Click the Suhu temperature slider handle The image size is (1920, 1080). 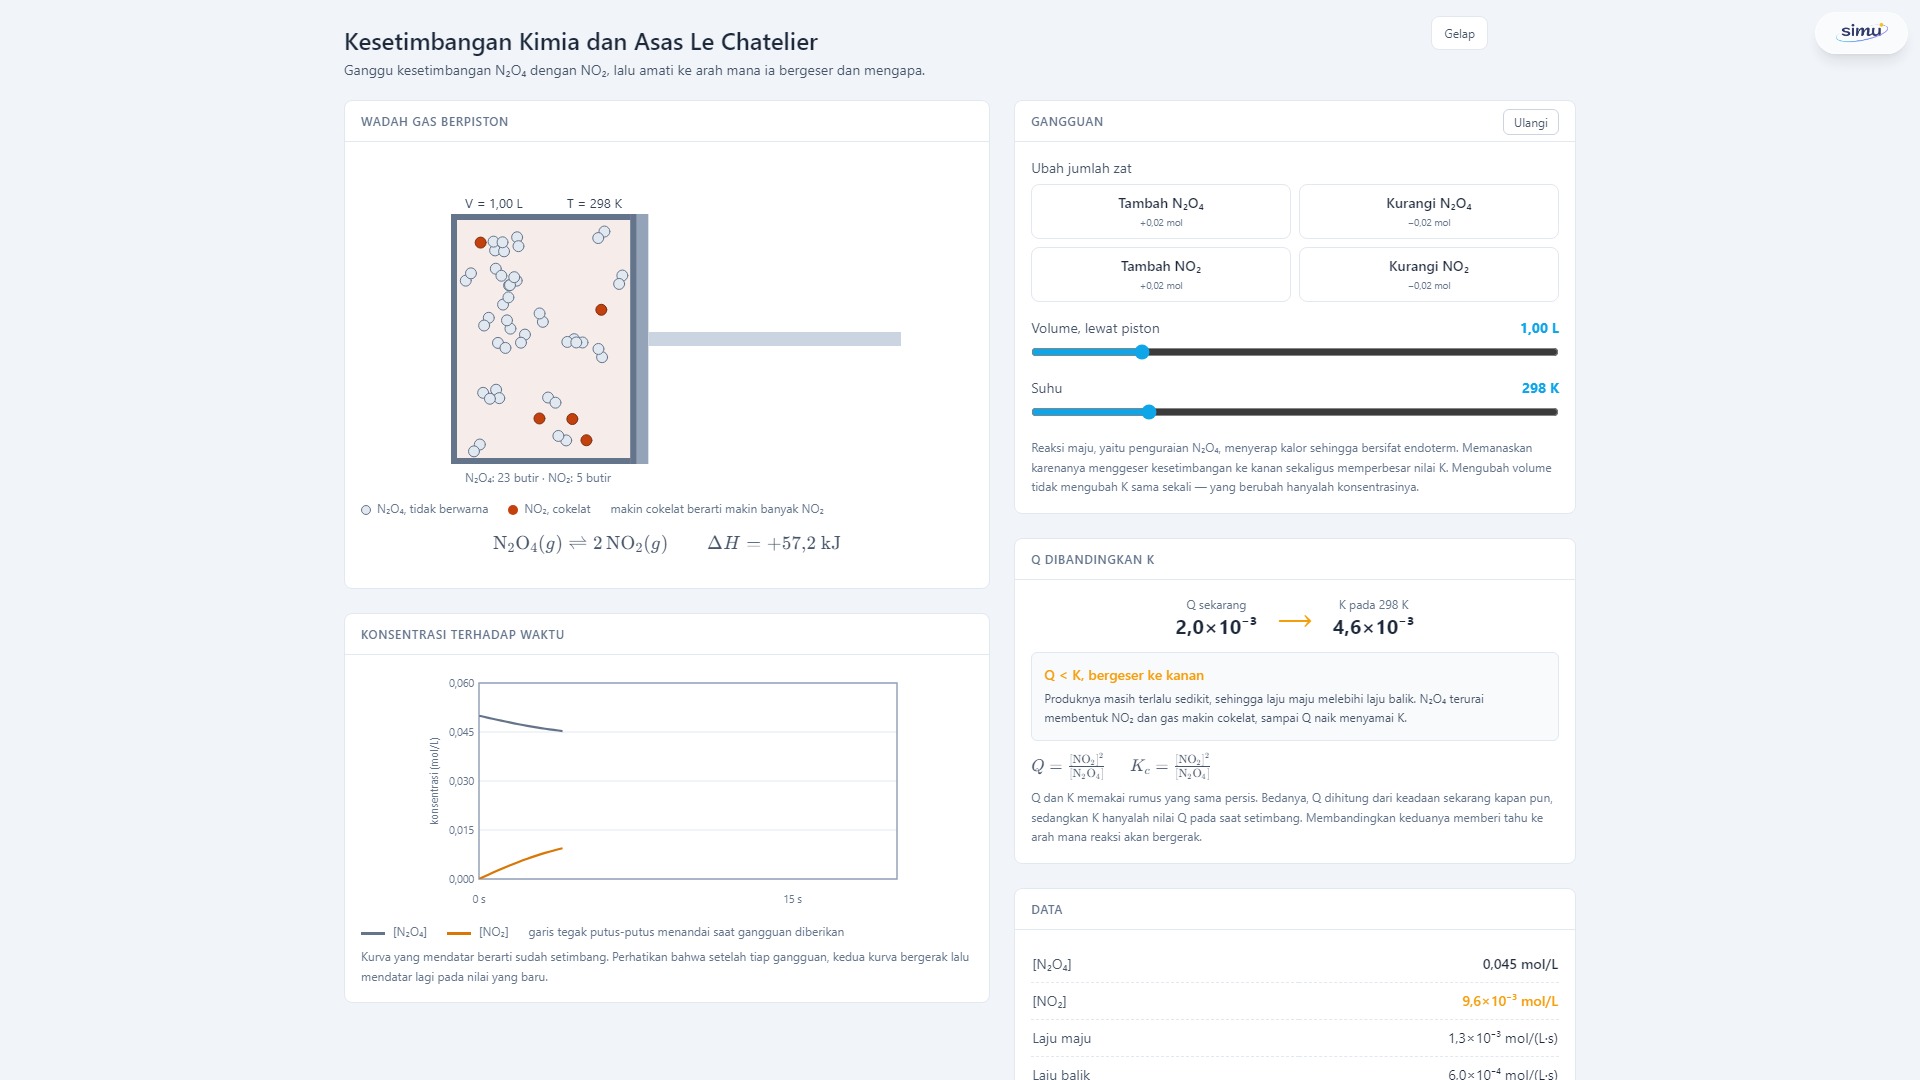tap(1149, 412)
